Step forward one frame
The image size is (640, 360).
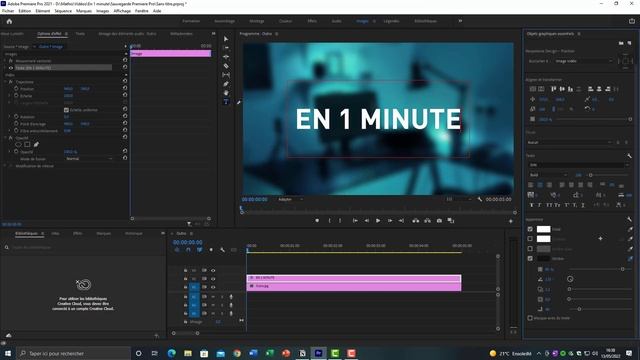pyautogui.click(x=390, y=220)
